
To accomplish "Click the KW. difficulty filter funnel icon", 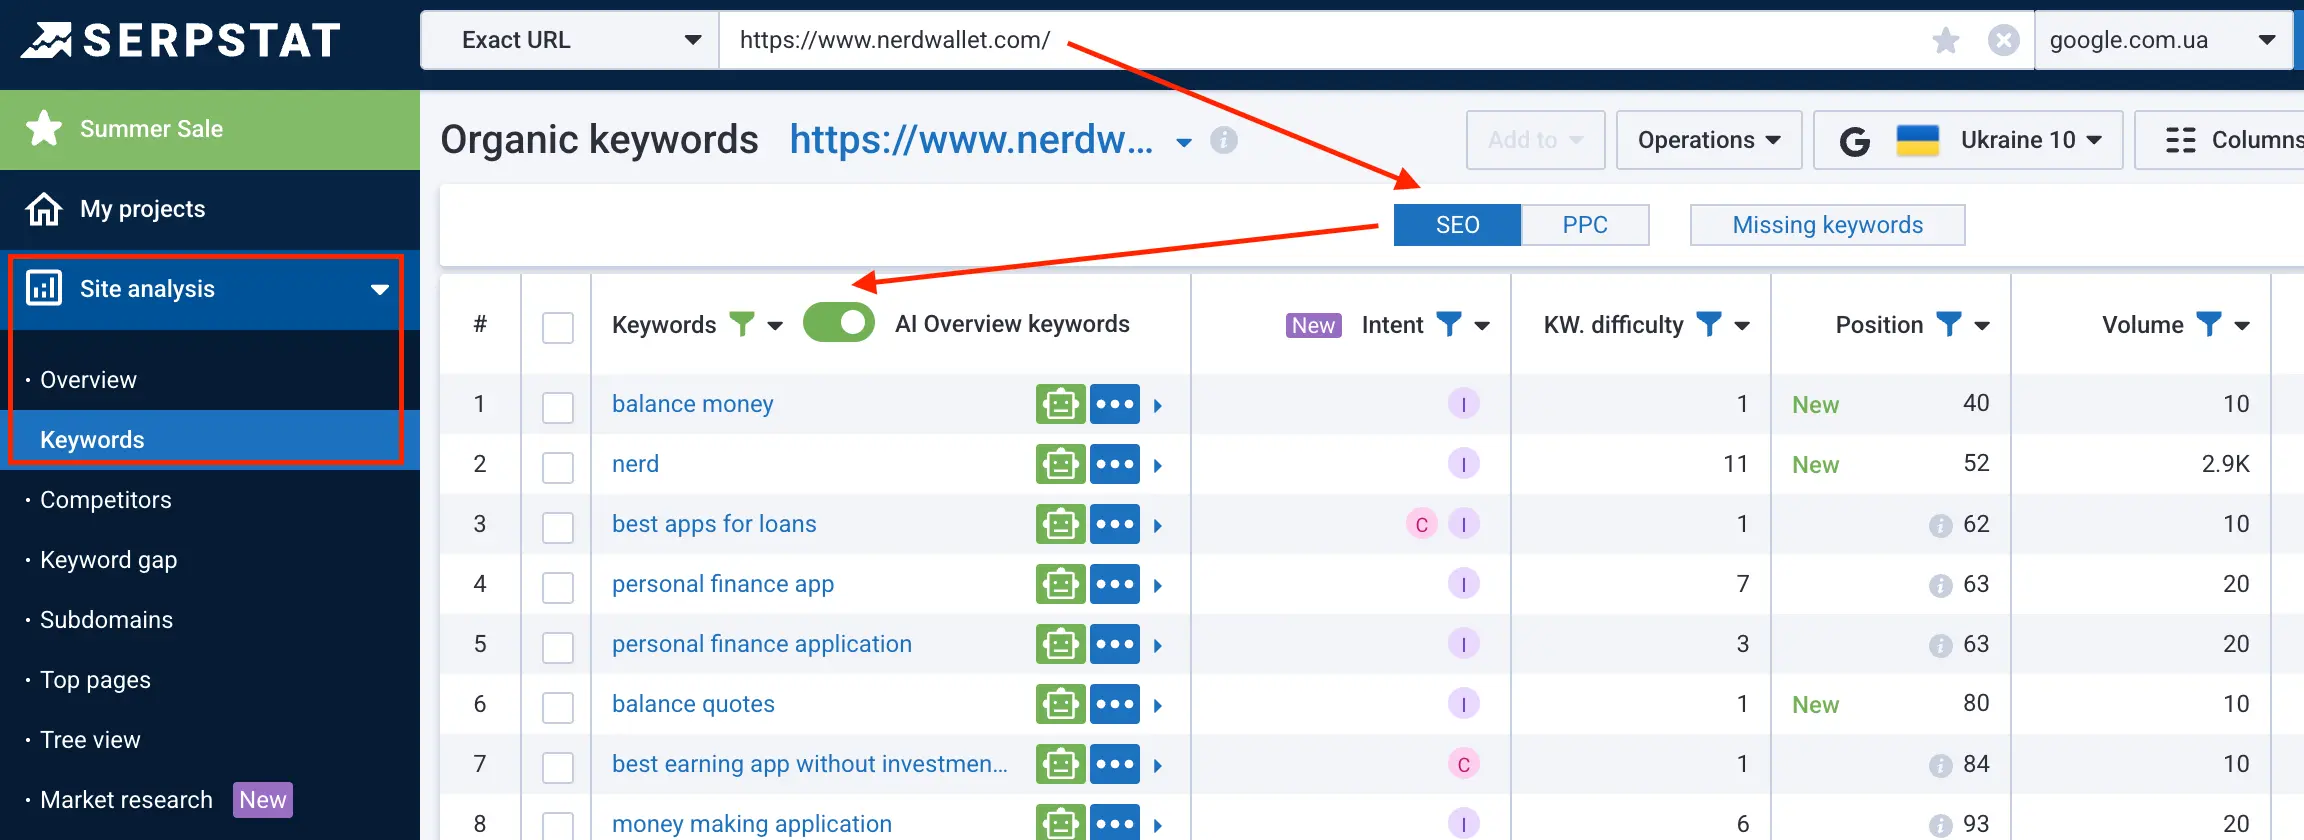I will click(x=1709, y=324).
